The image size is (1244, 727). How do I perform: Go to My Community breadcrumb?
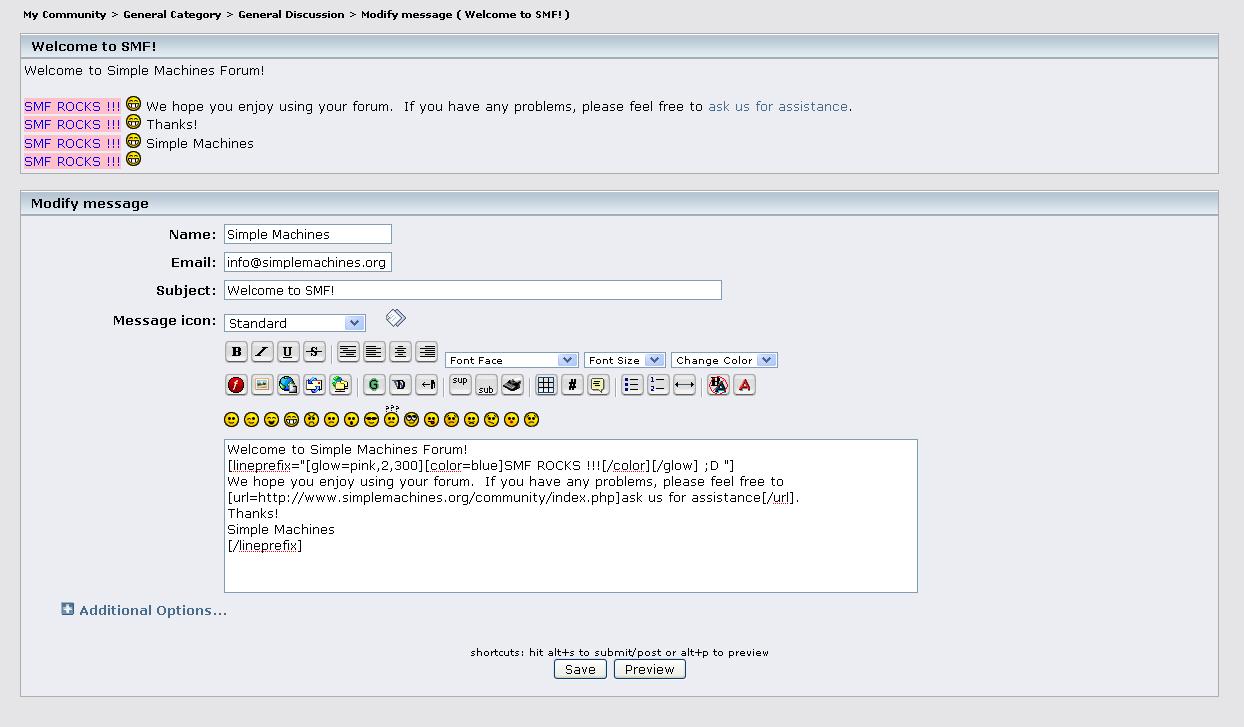click(65, 15)
